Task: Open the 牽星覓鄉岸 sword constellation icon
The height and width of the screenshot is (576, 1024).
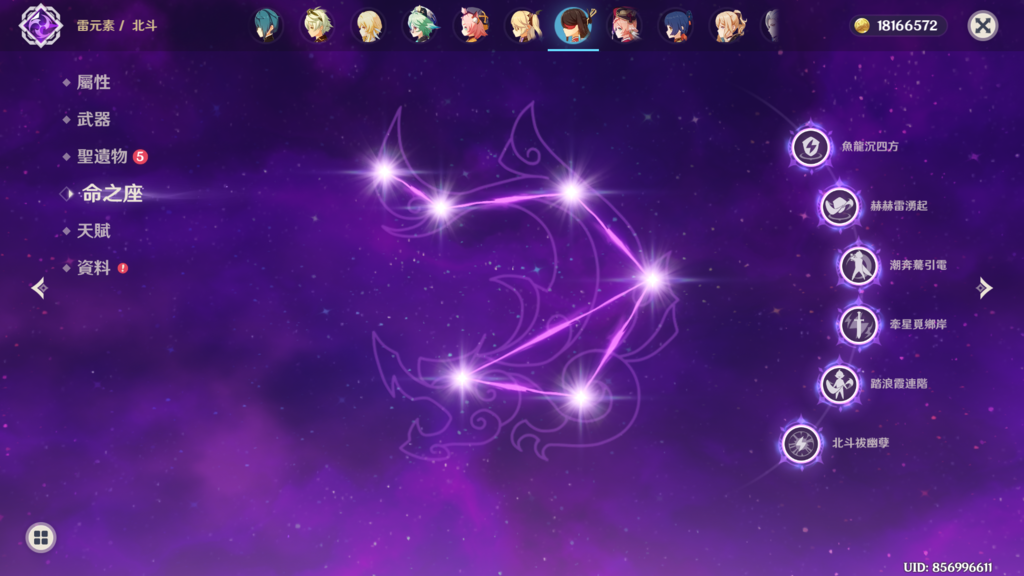Action: (x=858, y=324)
